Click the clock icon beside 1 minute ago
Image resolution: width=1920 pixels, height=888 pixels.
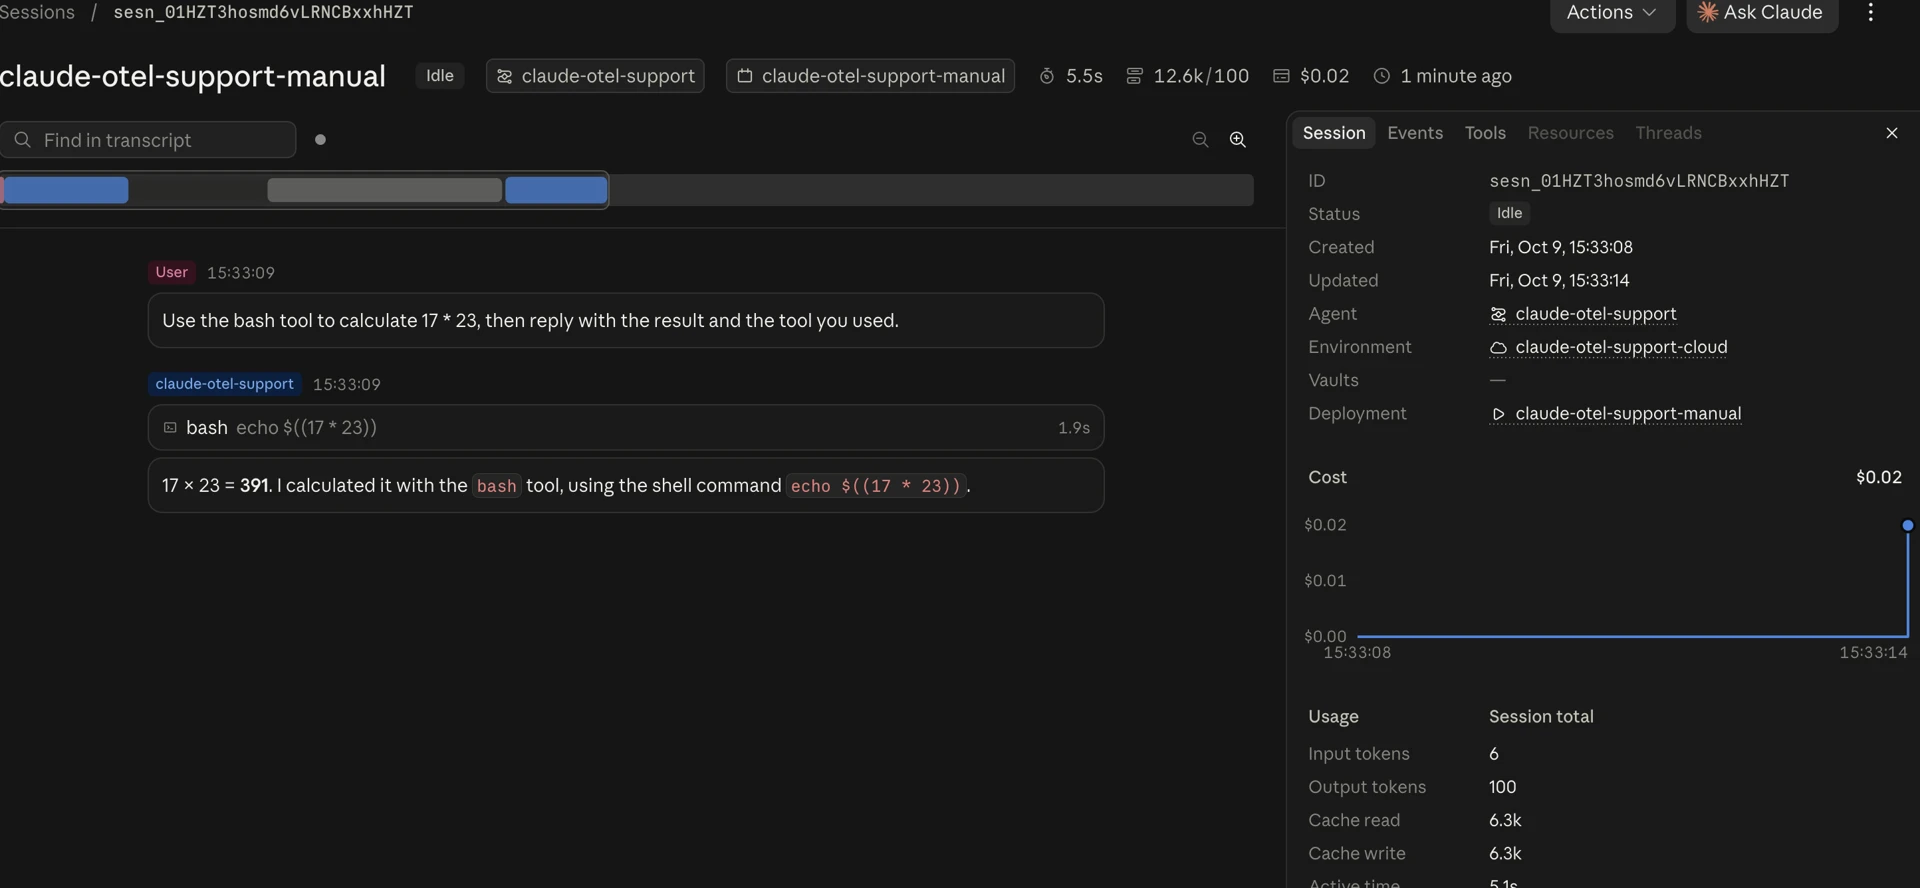coord(1381,76)
